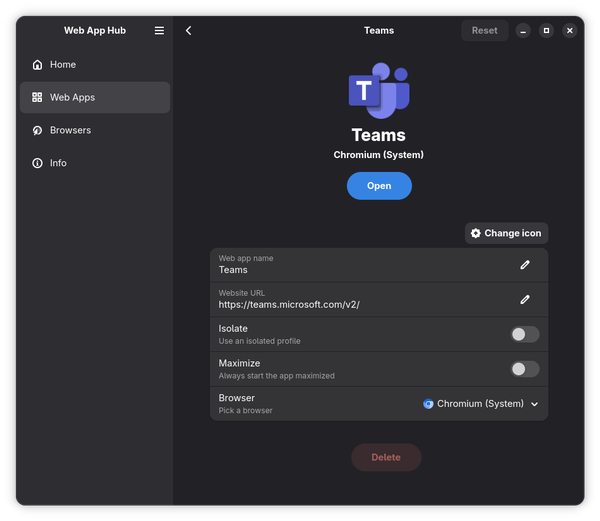600x521 pixels.
Task: Select Web Apps in the sidebar
Action: (95, 97)
